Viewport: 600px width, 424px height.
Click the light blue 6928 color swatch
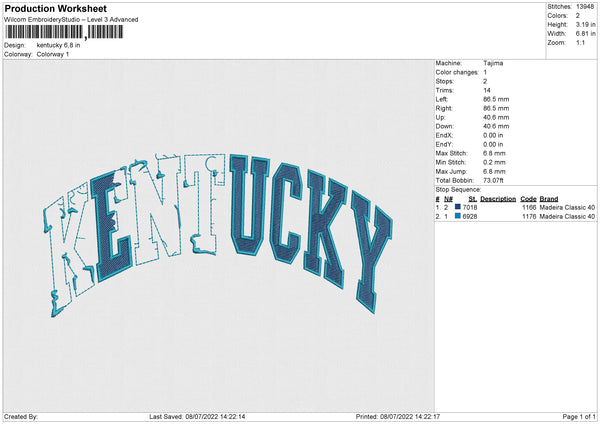[x=458, y=216]
